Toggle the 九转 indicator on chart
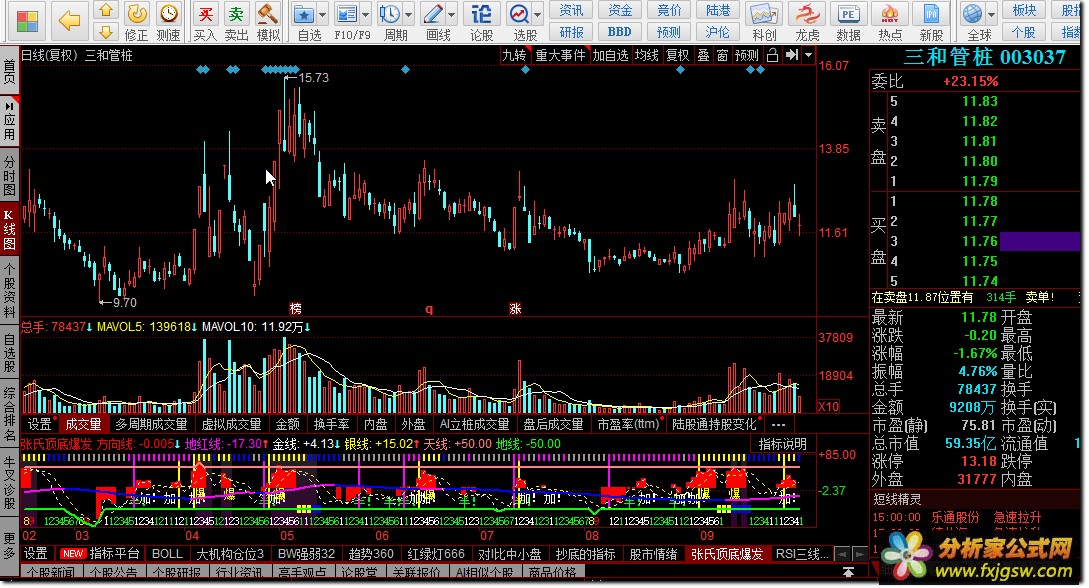This screenshot has width=1089, height=588. coord(514,55)
